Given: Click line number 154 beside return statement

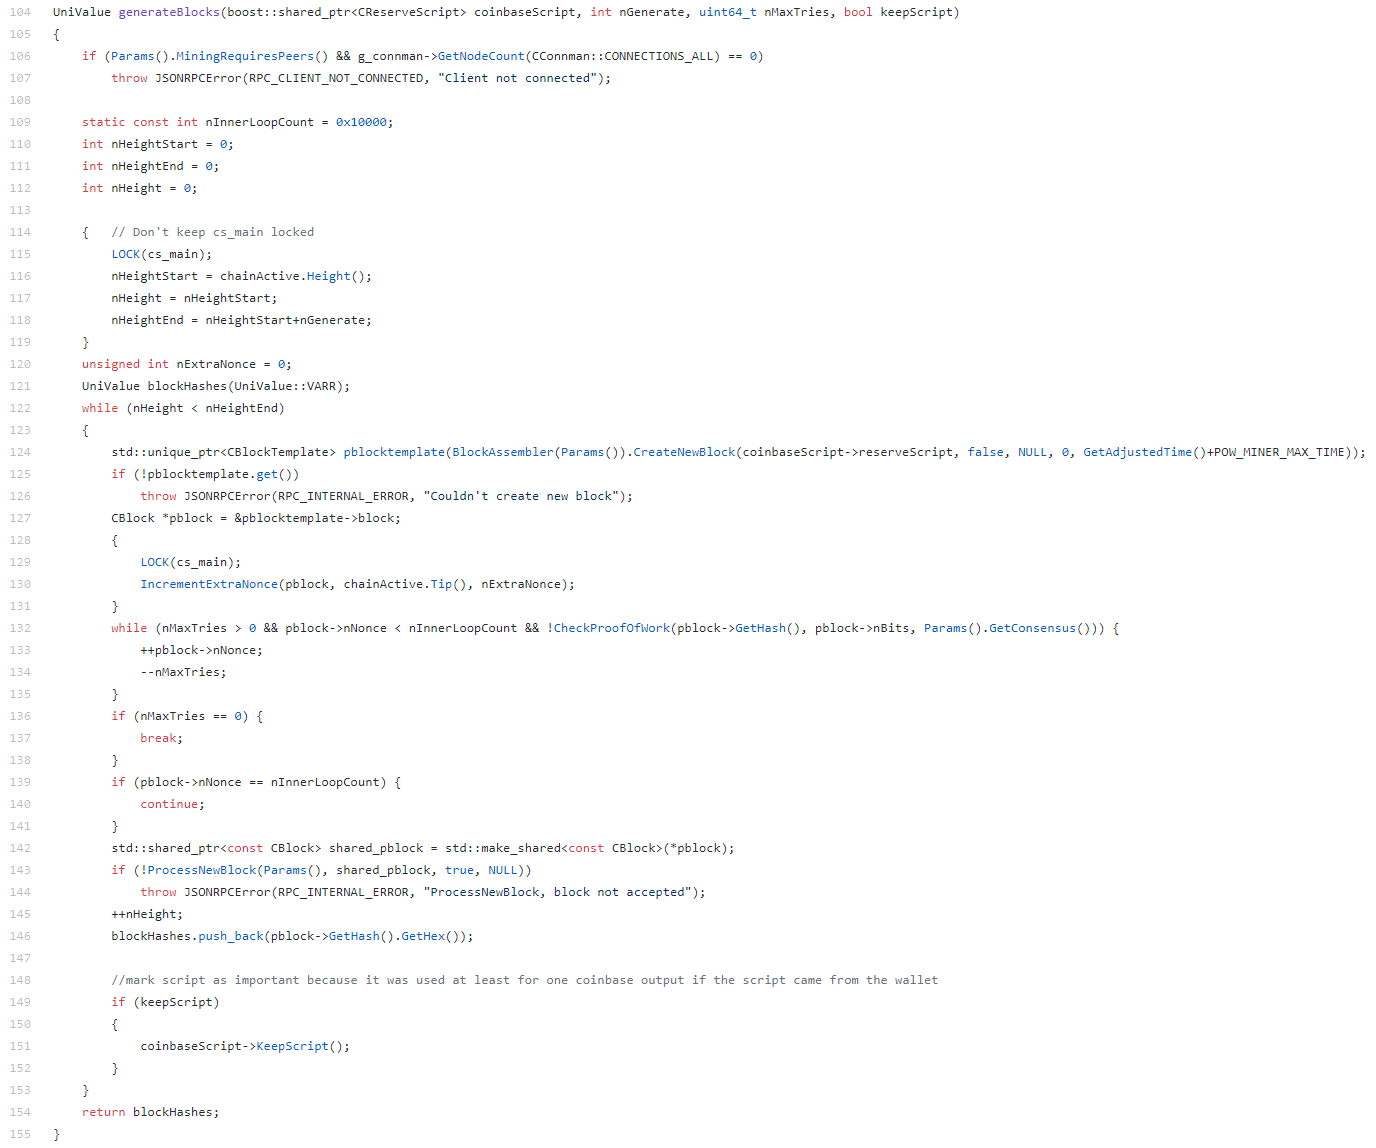Looking at the screenshot, I should (x=20, y=1112).
